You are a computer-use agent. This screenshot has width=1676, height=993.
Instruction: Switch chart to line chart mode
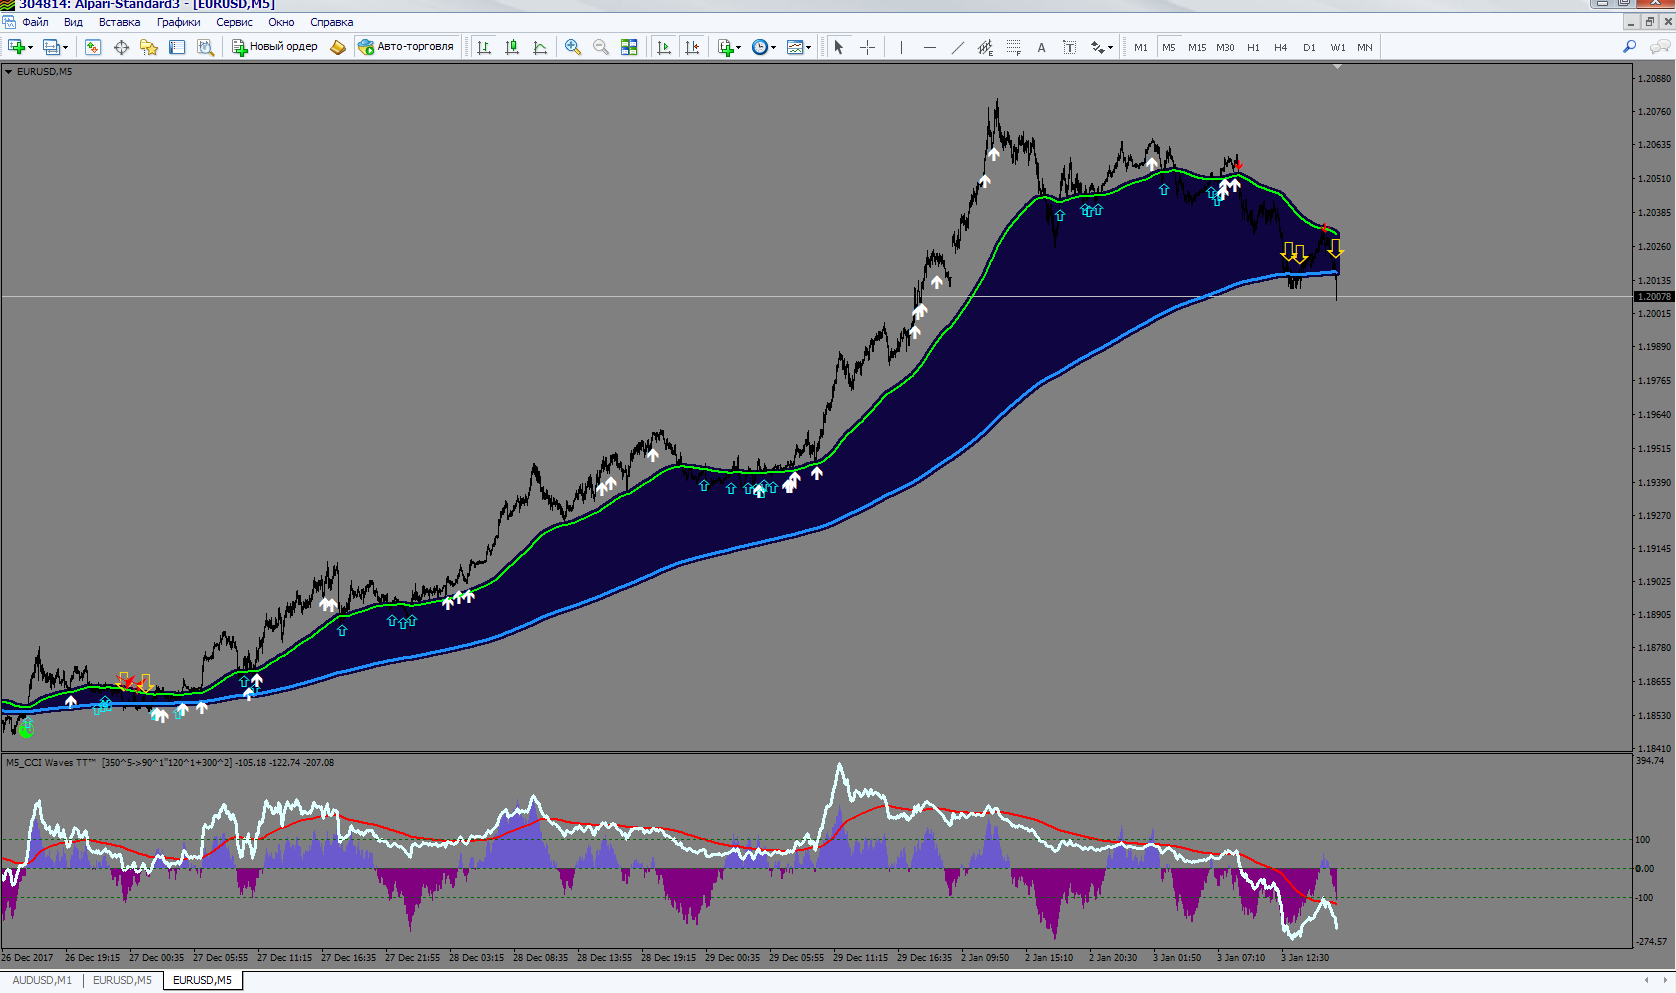coord(540,47)
